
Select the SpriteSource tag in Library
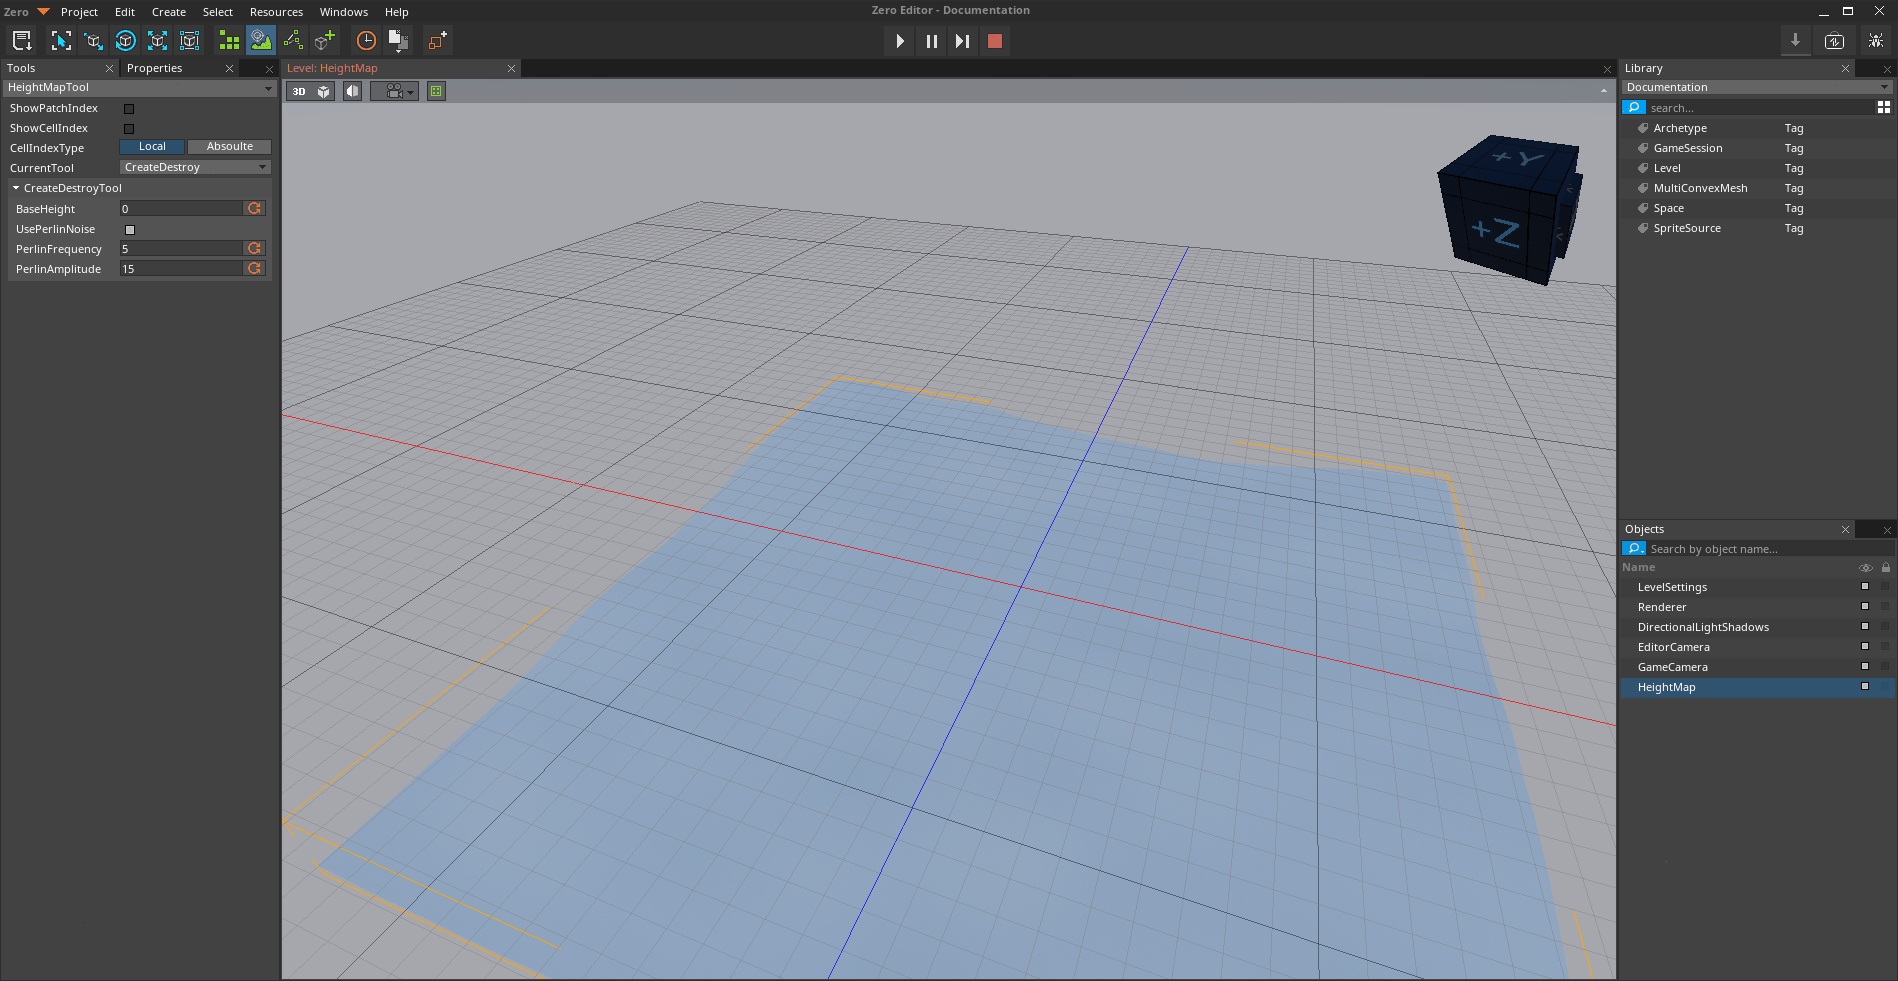(x=1687, y=228)
